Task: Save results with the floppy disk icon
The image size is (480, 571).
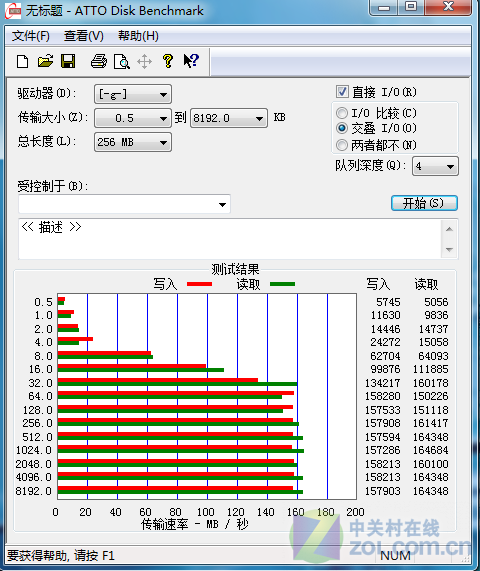Action: point(68,61)
